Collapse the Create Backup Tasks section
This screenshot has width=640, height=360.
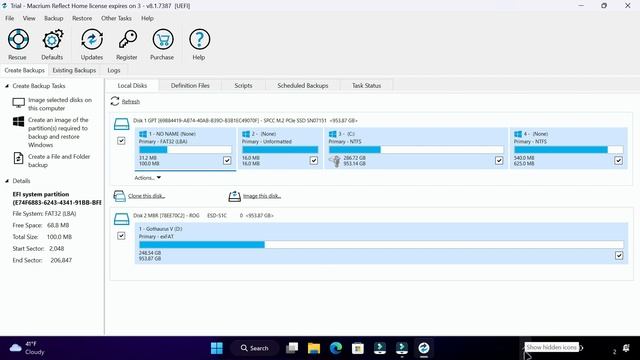point(7,86)
